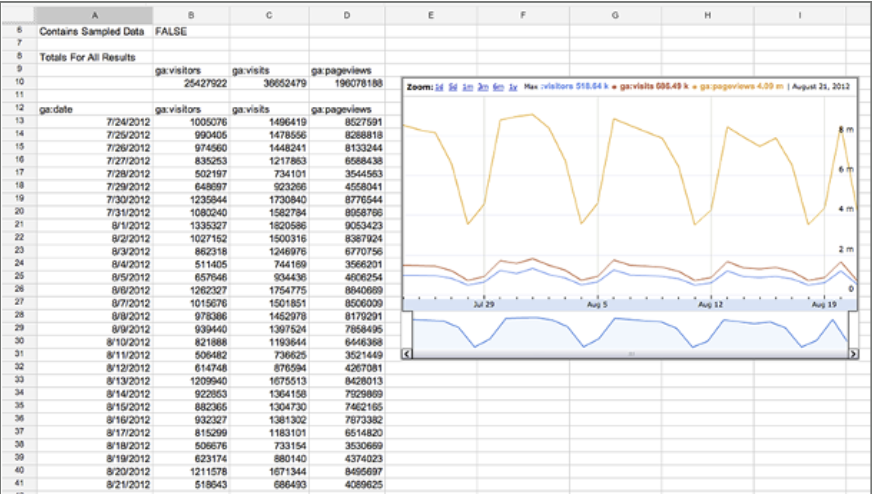Set chart zoom to 5d
This screenshot has height=494, width=872.
pos(453,87)
